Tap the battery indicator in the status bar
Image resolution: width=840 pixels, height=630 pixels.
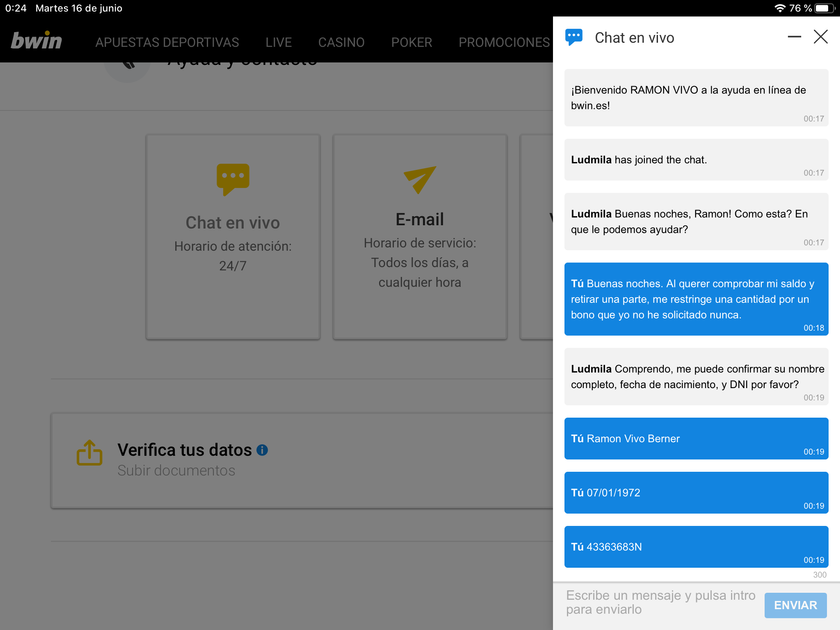(824, 8)
